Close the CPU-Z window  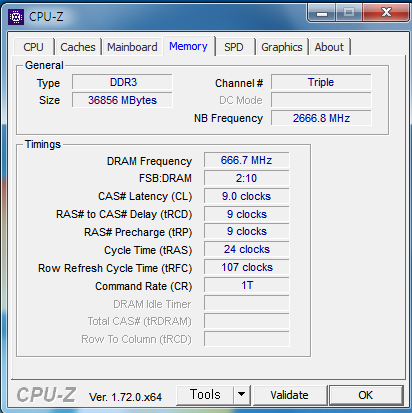(x=386, y=13)
